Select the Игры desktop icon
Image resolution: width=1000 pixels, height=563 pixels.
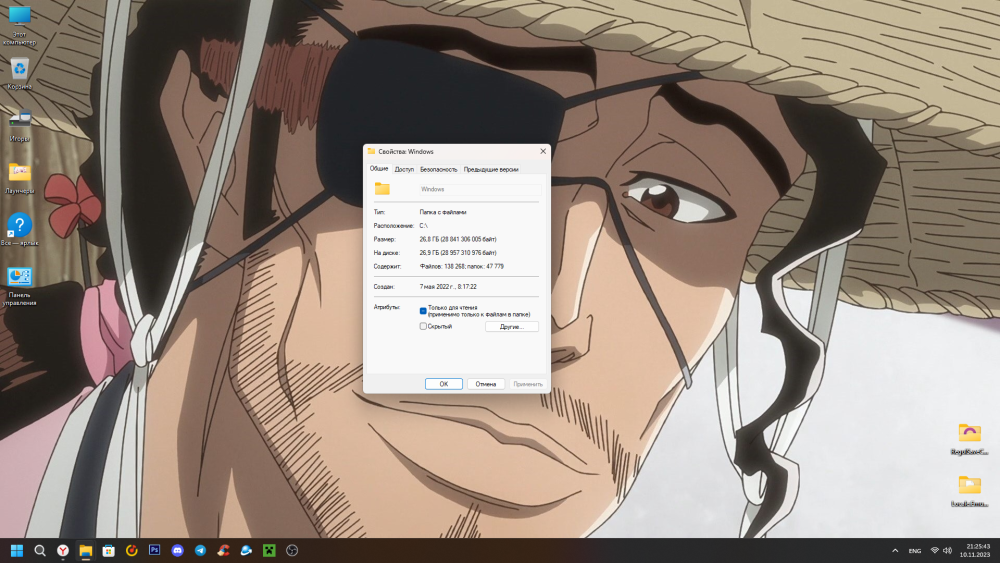(x=20, y=126)
